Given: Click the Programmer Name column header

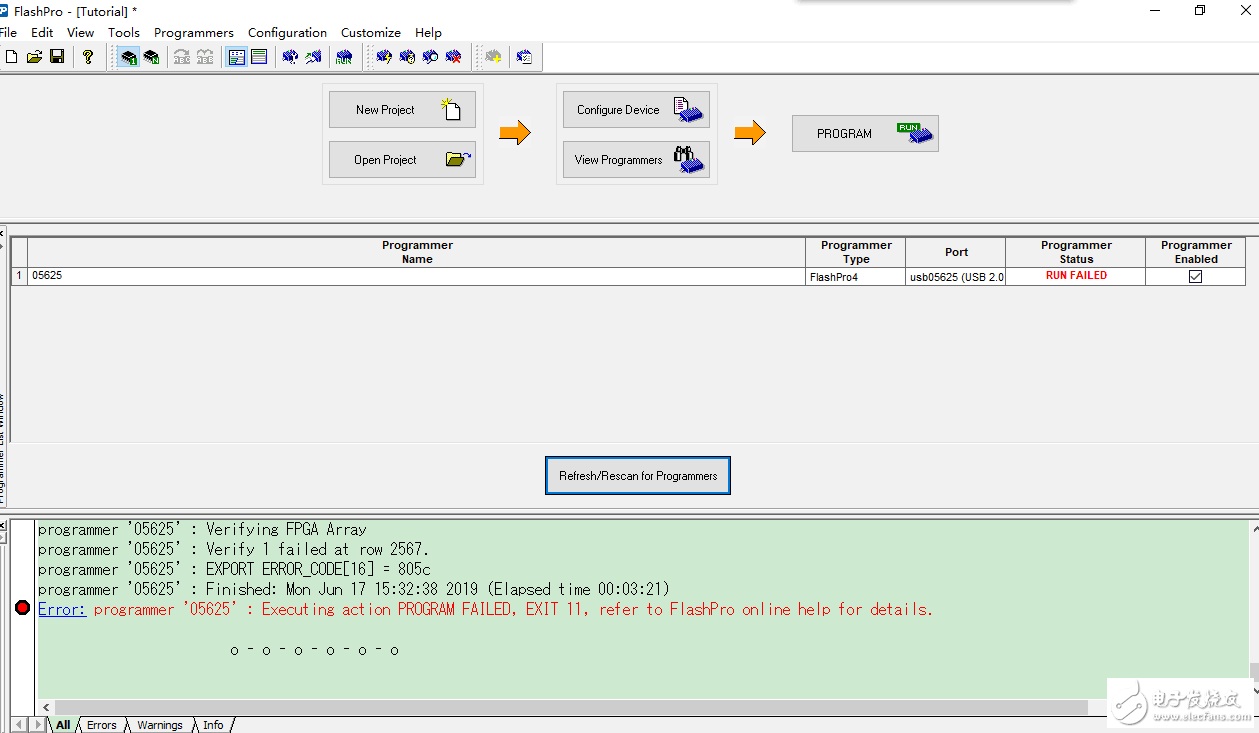Looking at the screenshot, I should [417, 252].
